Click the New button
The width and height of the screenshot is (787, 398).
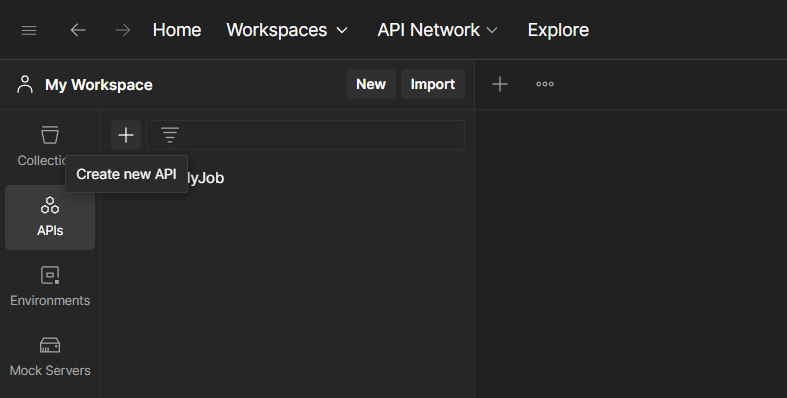pyautogui.click(x=371, y=84)
